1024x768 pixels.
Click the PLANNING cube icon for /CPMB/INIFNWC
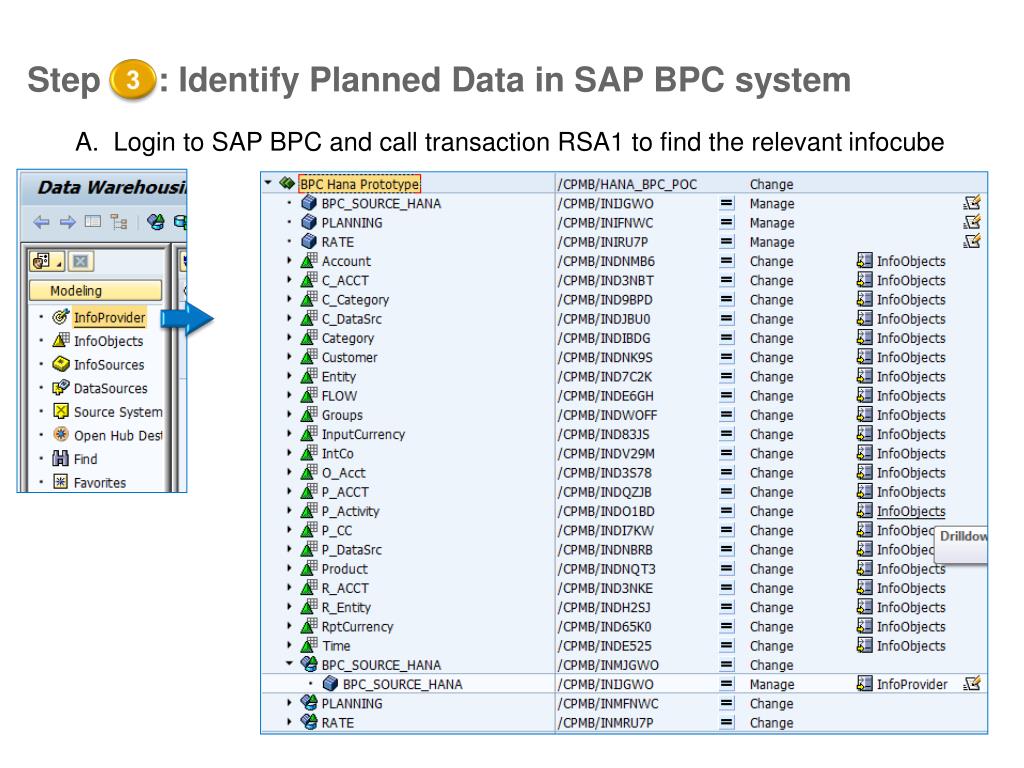(x=309, y=222)
